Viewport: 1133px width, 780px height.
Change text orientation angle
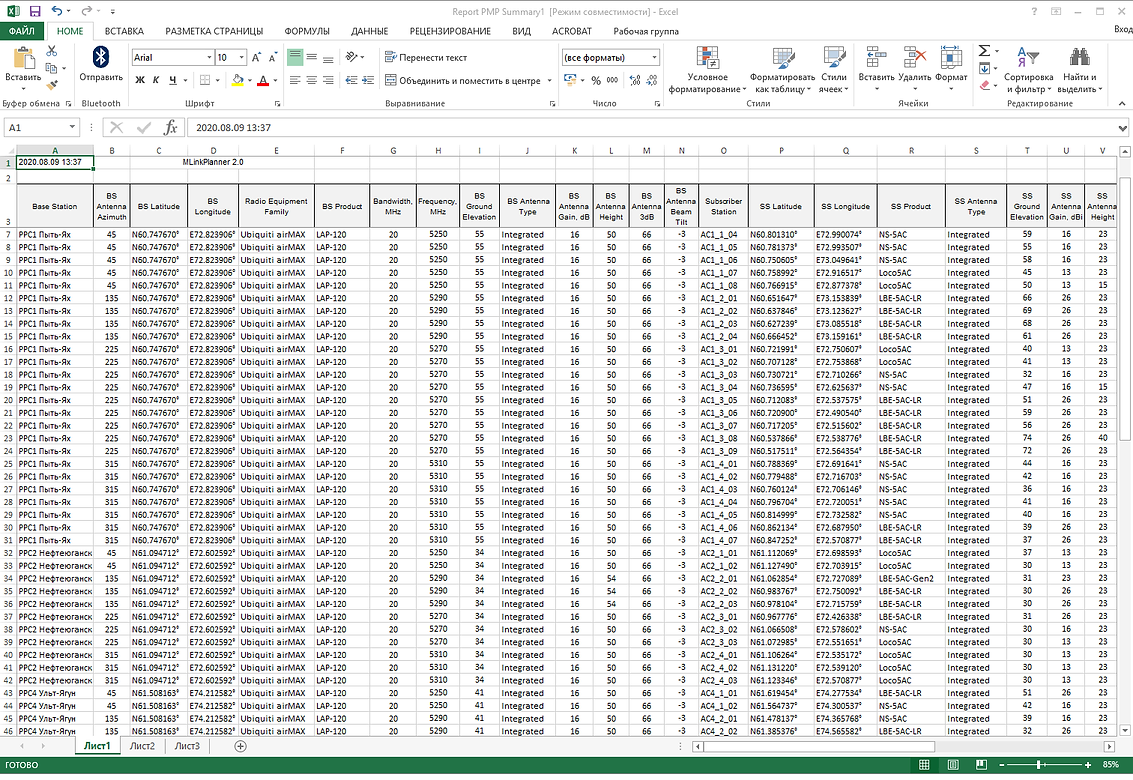coord(351,57)
